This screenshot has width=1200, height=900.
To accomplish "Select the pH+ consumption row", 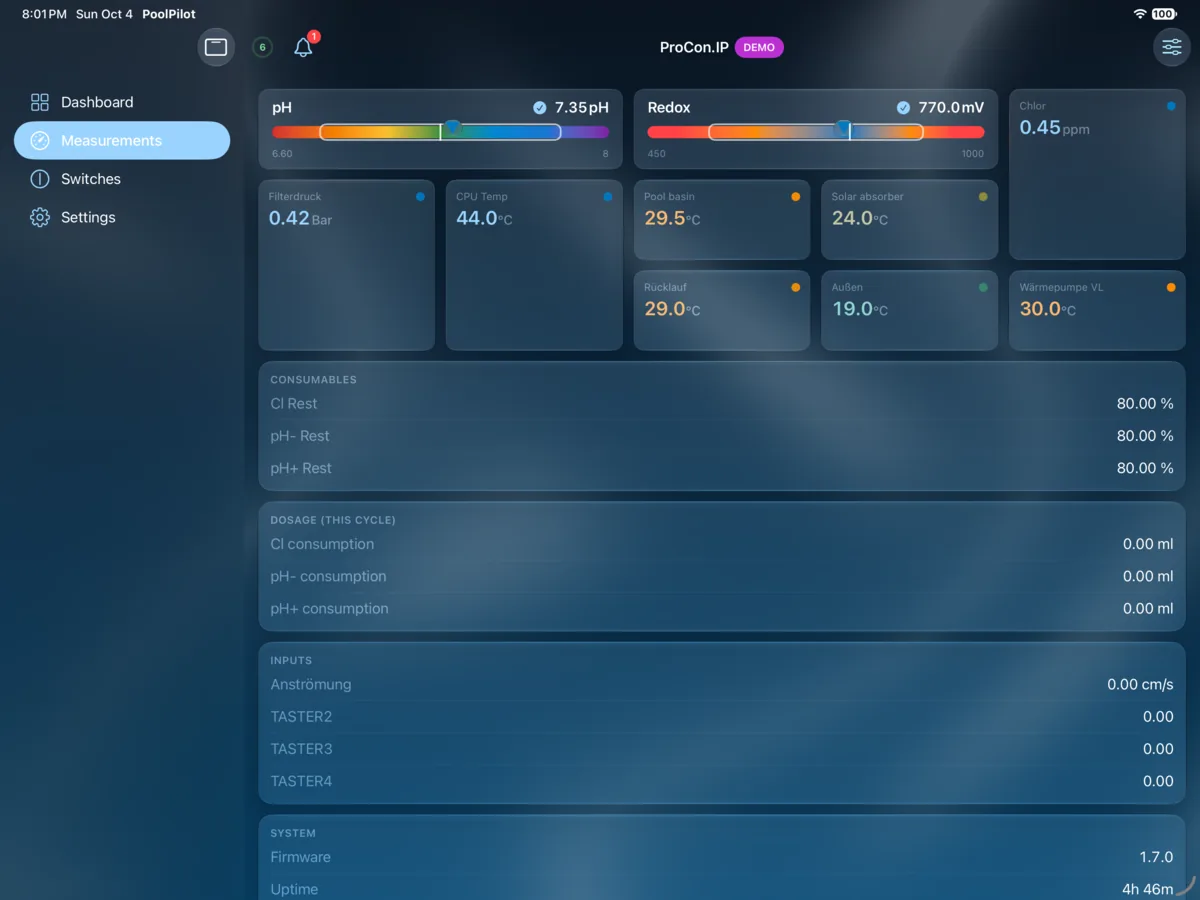I will pos(722,608).
